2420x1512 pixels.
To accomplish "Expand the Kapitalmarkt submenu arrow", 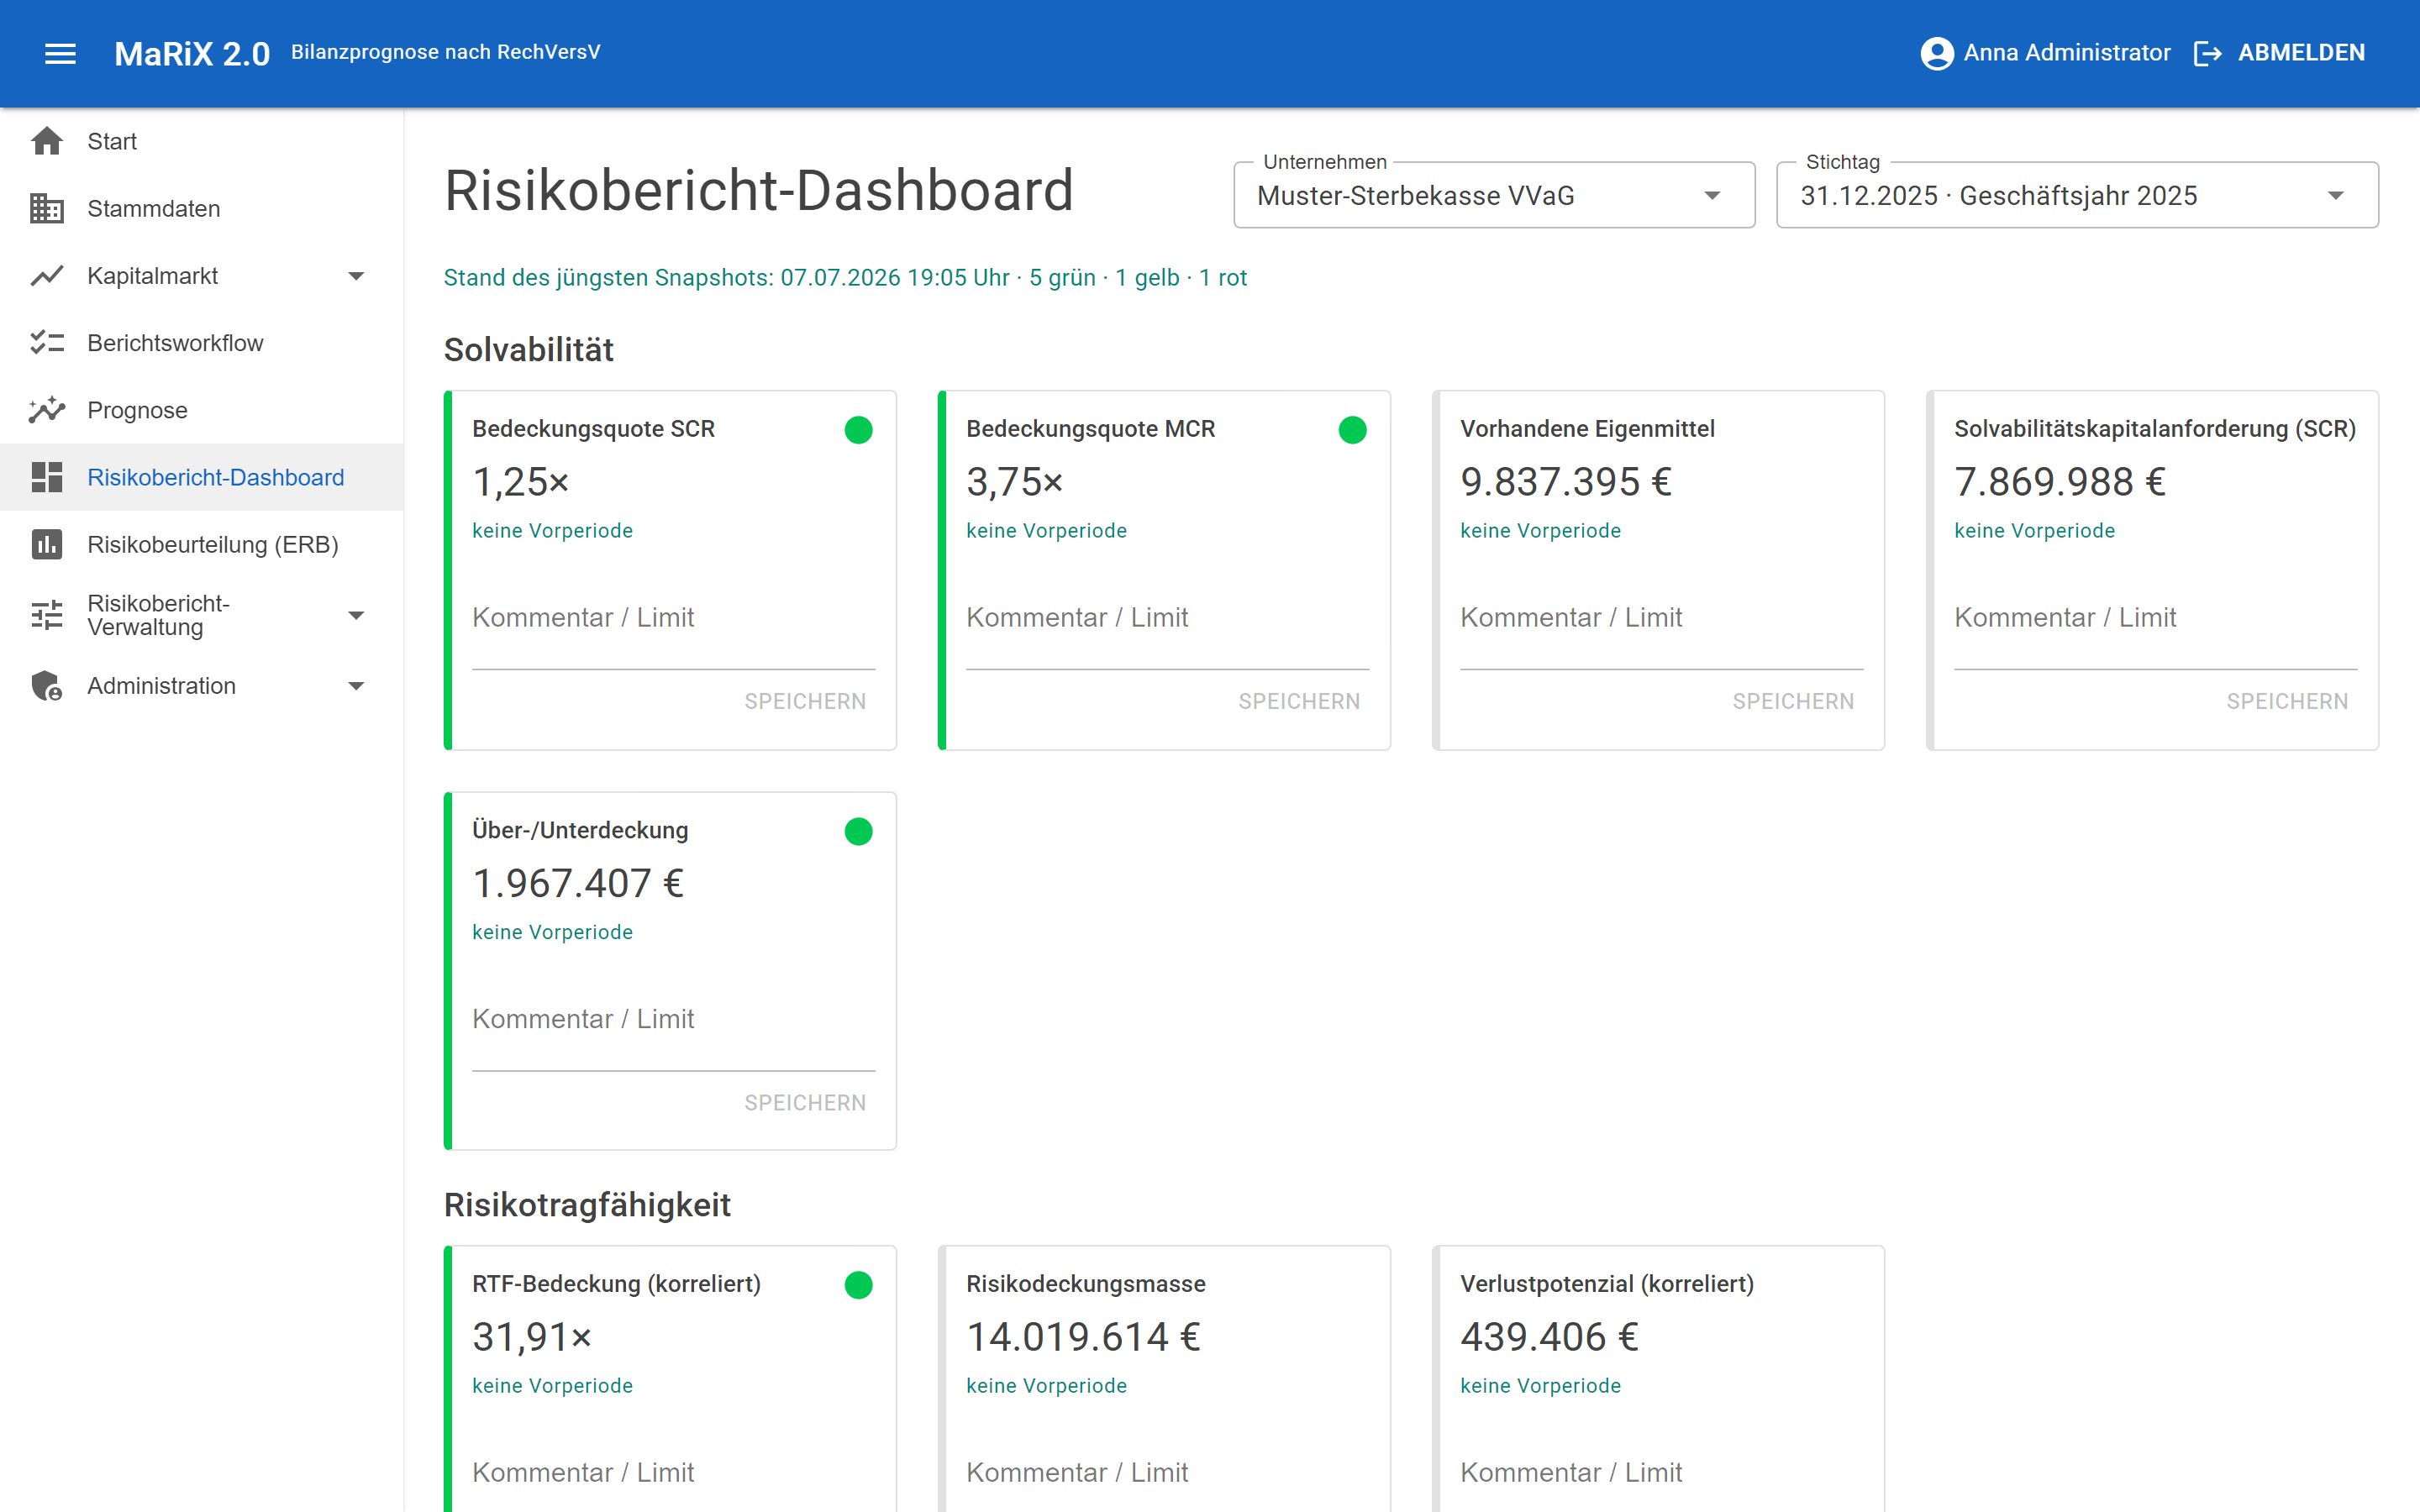I will click(x=356, y=276).
